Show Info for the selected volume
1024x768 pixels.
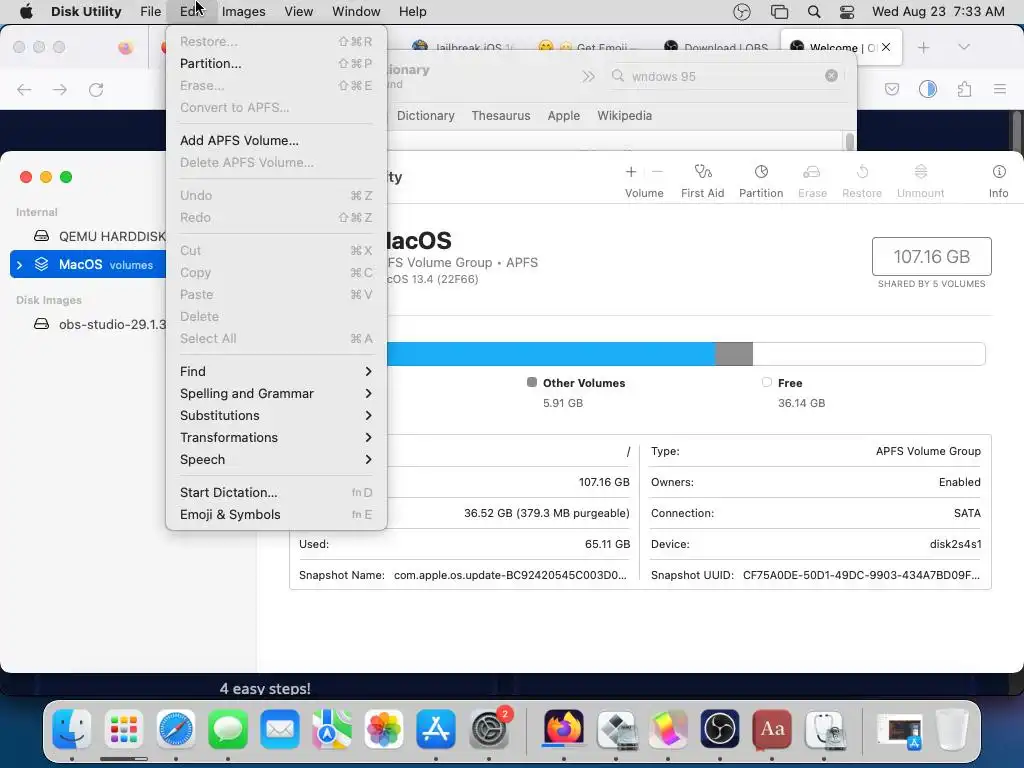[999, 181]
